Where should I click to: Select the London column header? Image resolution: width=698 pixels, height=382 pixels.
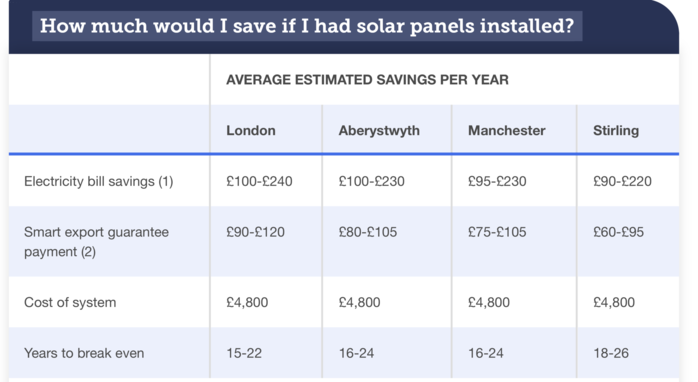click(251, 130)
